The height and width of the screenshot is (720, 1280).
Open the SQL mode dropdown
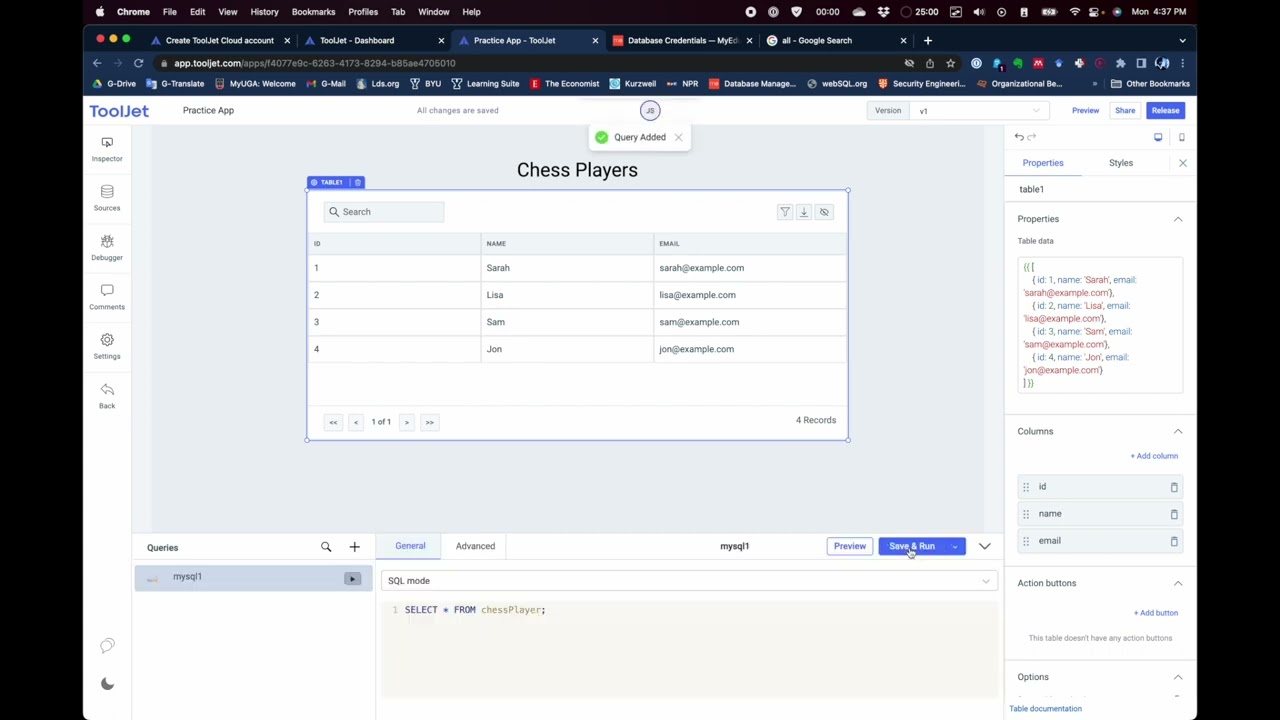(689, 581)
